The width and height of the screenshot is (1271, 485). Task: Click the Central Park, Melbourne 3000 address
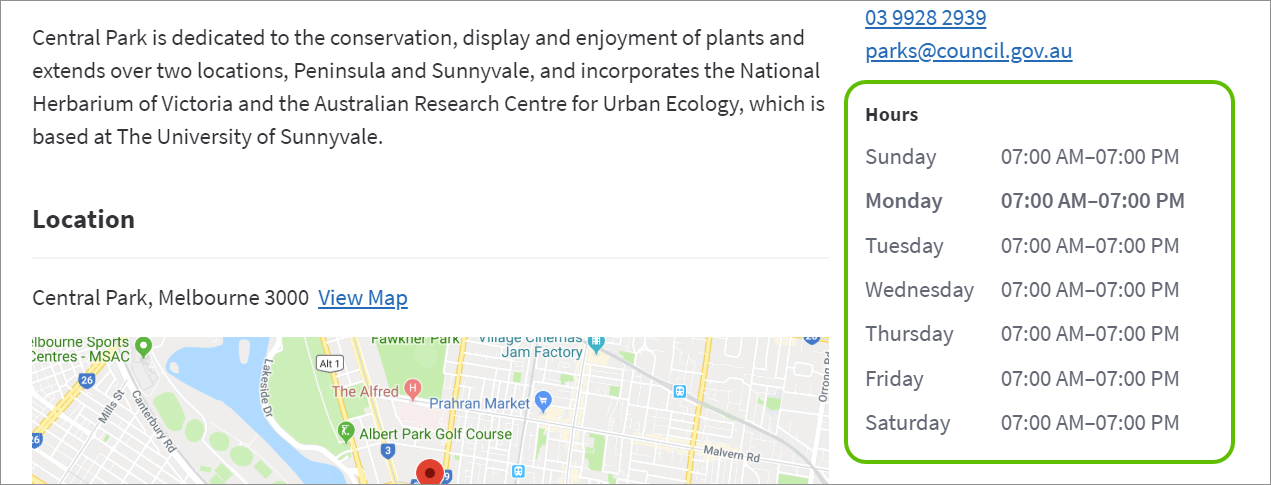[170, 298]
